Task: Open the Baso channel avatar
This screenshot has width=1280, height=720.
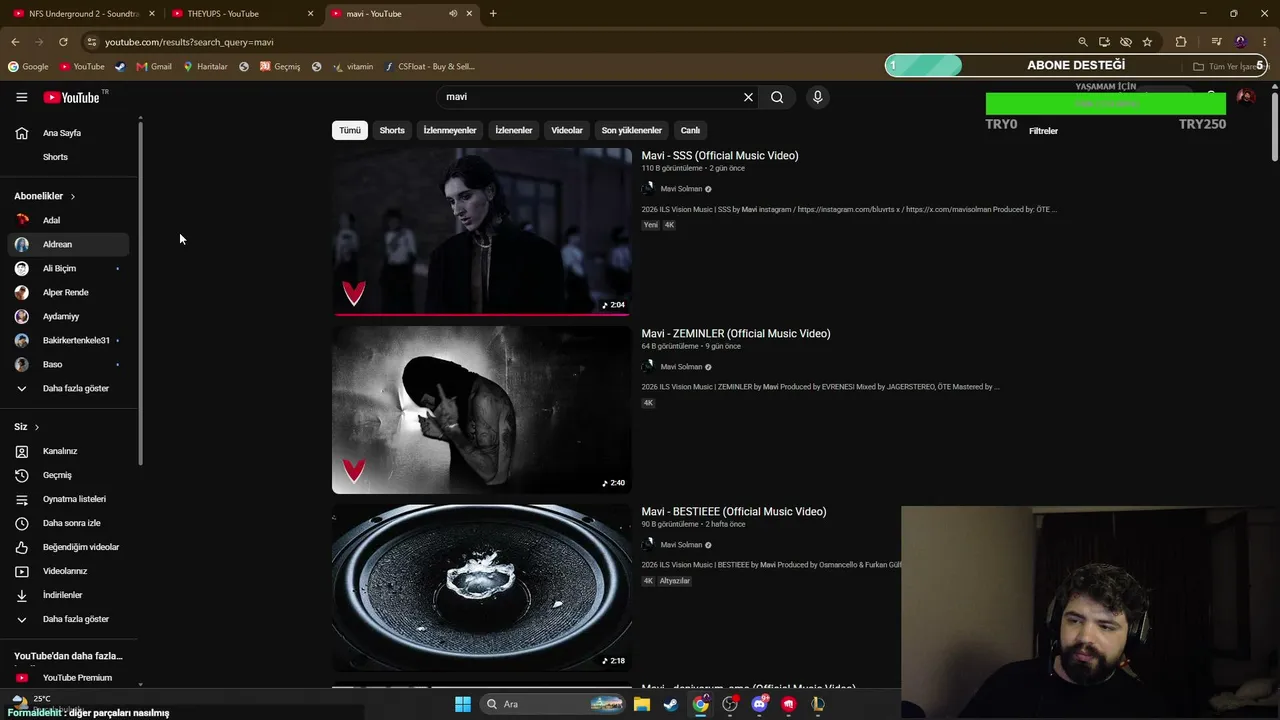Action: pos(22,364)
